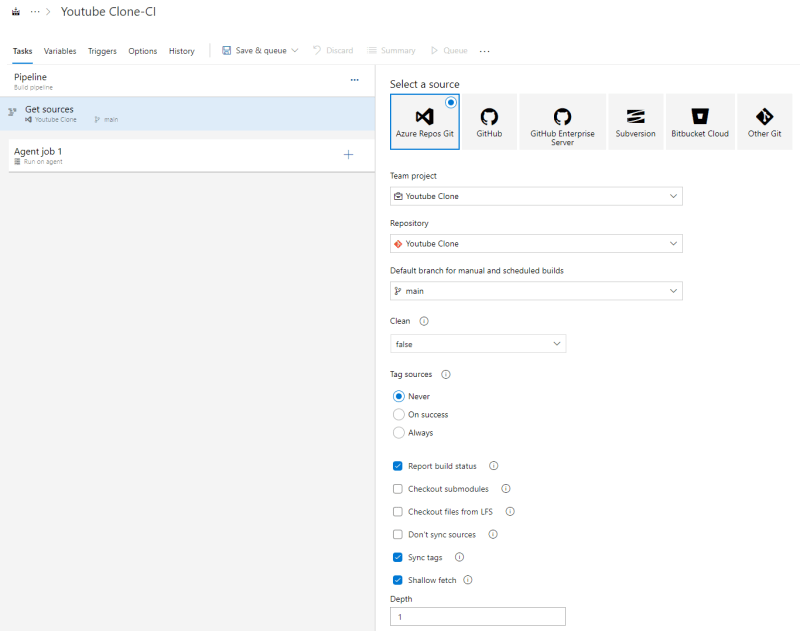The width and height of the screenshot is (800, 631).
Task: Open the toolbar more actions ellipsis
Action: pos(484,51)
